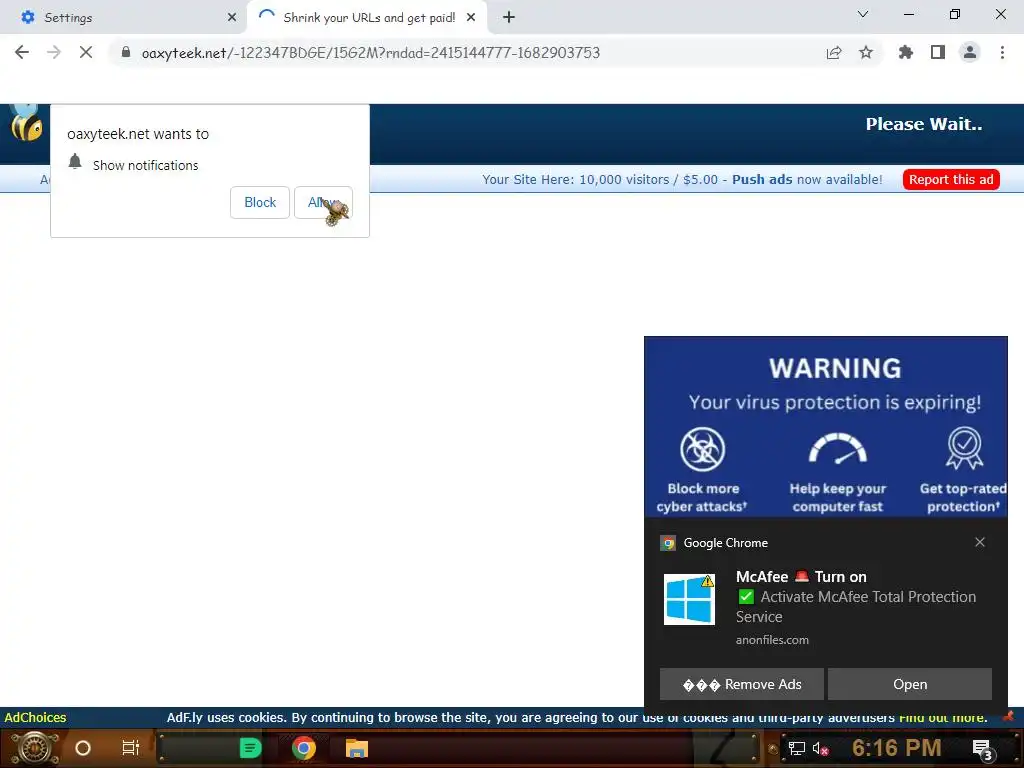Open the green notes app on taskbar

(250, 748)
